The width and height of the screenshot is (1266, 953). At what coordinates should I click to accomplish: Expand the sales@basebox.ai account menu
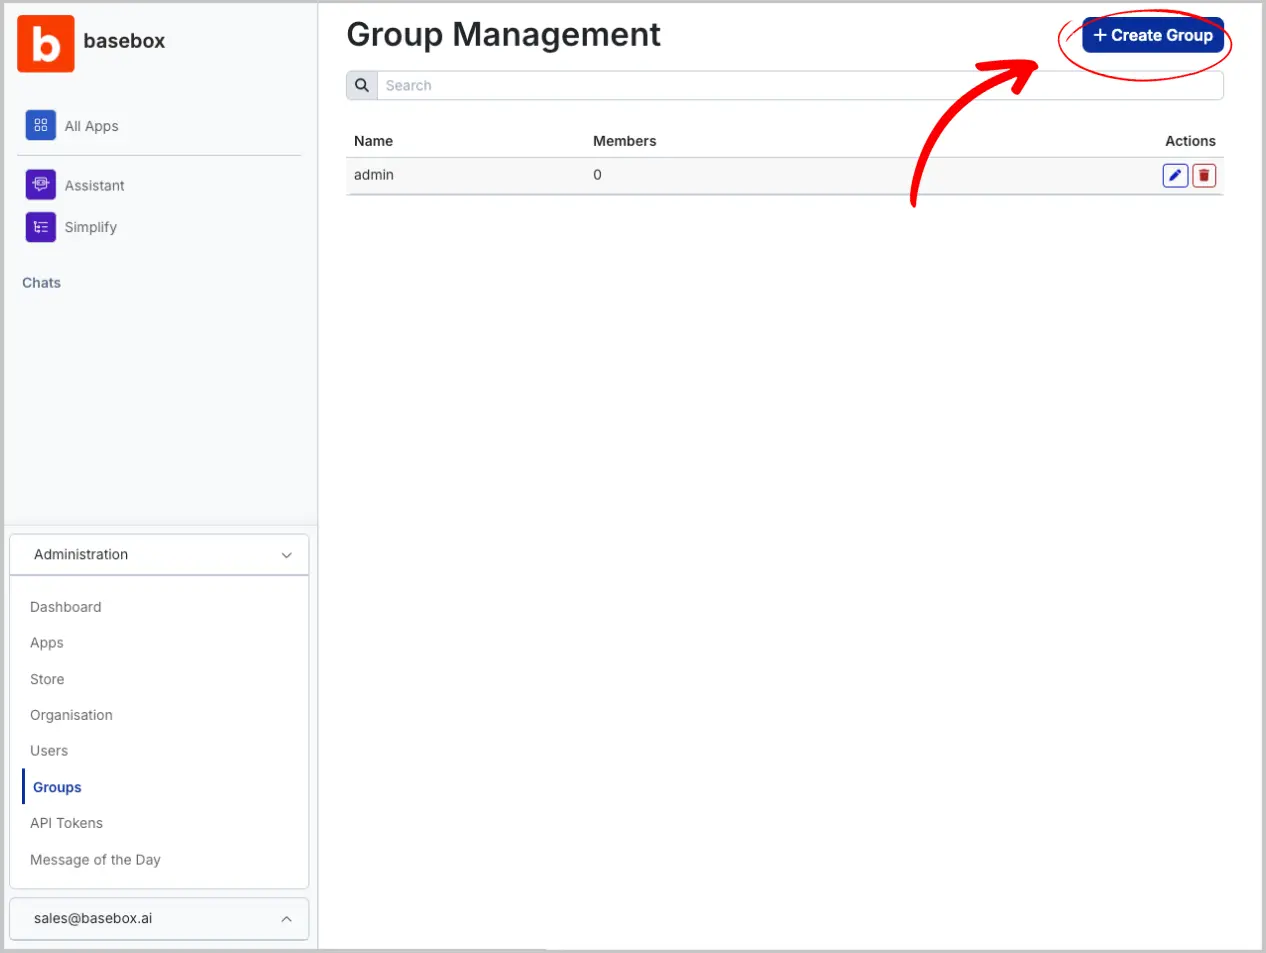286,919
